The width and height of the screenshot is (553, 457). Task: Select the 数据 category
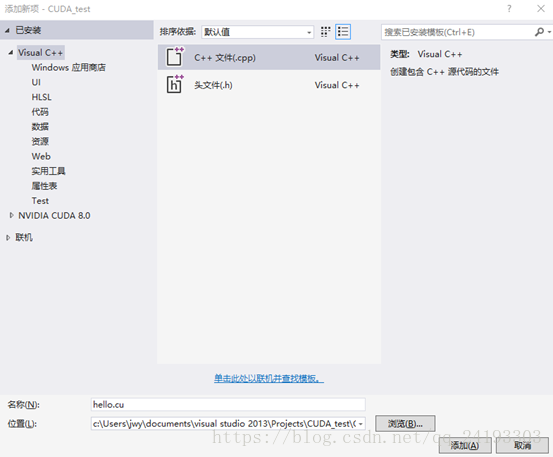pyautogui.click(x=40, y=127)
